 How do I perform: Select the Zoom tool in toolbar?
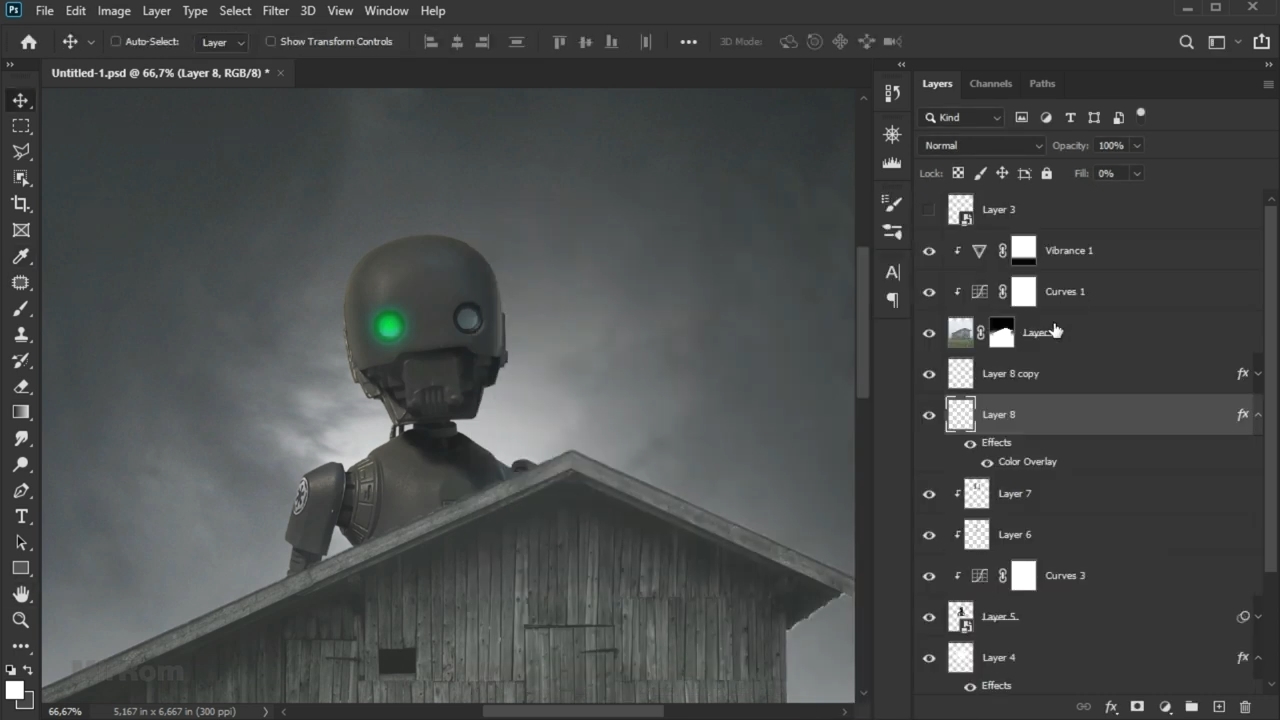click(20, 620)
